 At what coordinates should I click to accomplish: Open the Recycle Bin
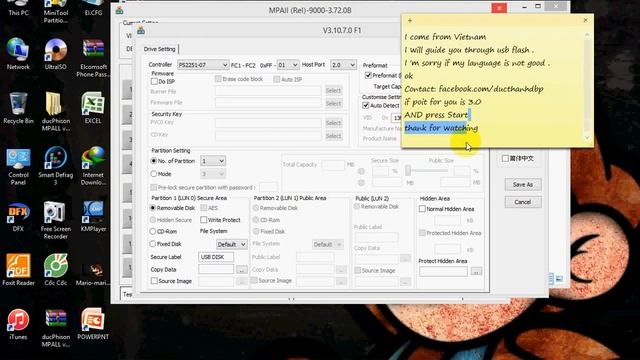(18, 108)
